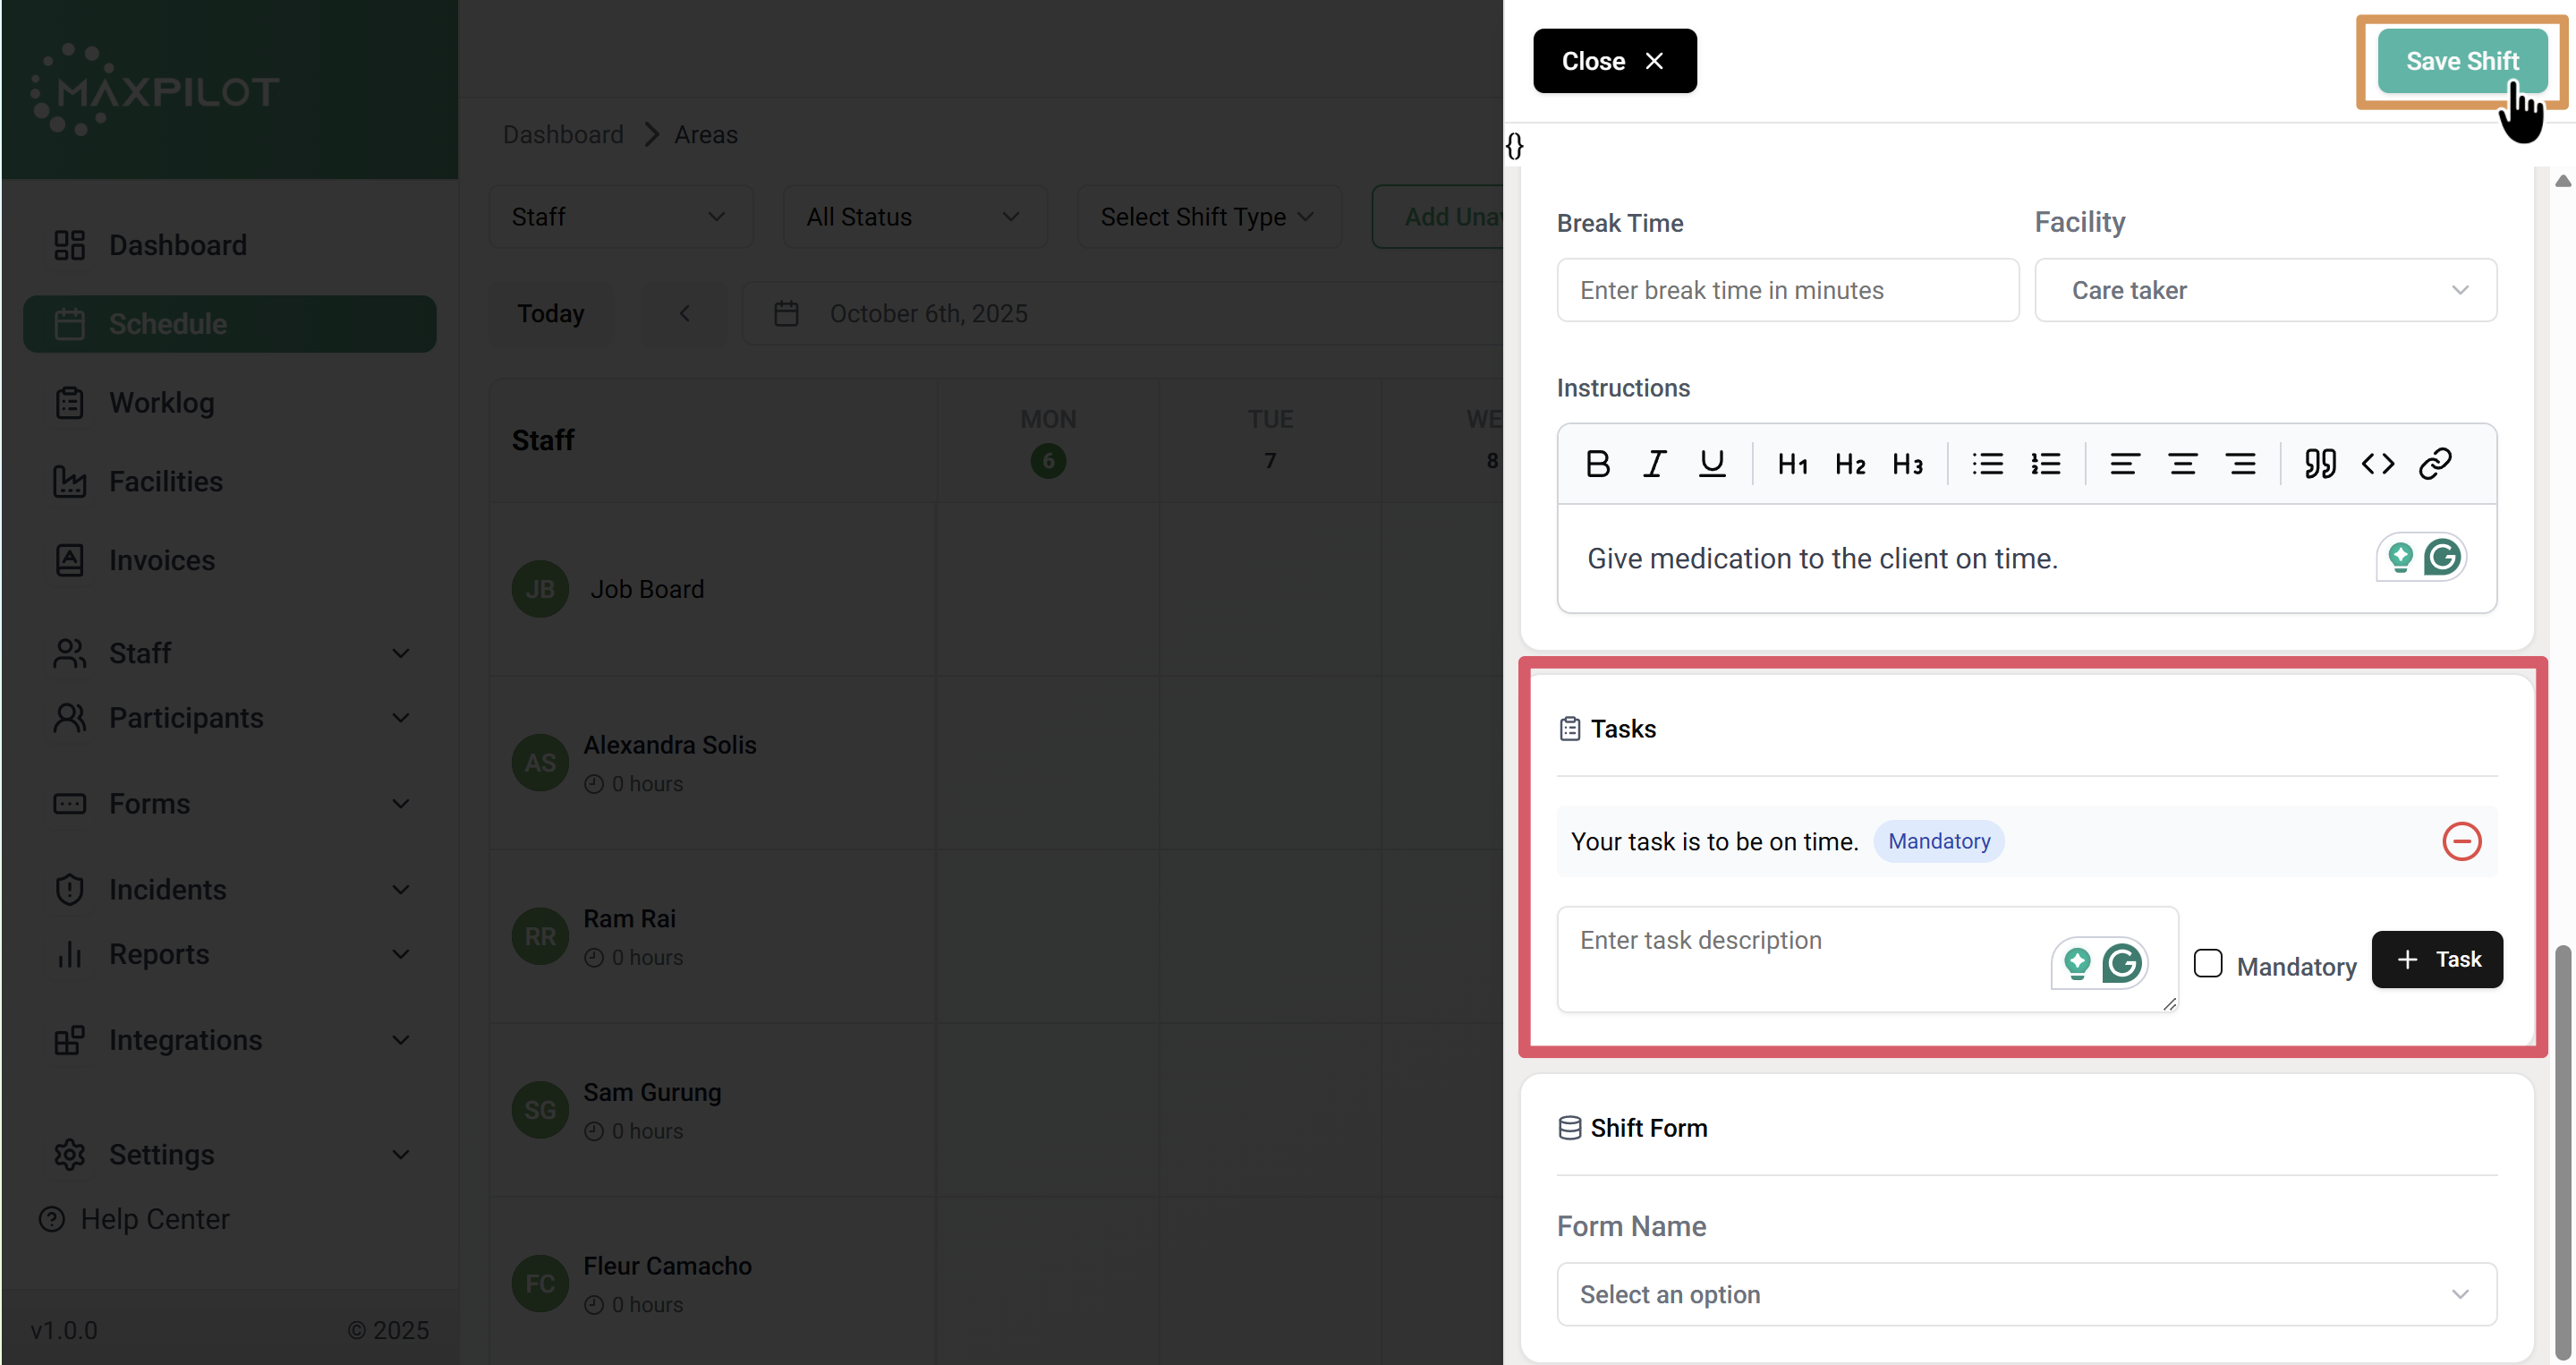This screenshot has height=1365, width=2576.
Task: Toggle bold formatting in Instructions editor
Action: (1597, 464)
